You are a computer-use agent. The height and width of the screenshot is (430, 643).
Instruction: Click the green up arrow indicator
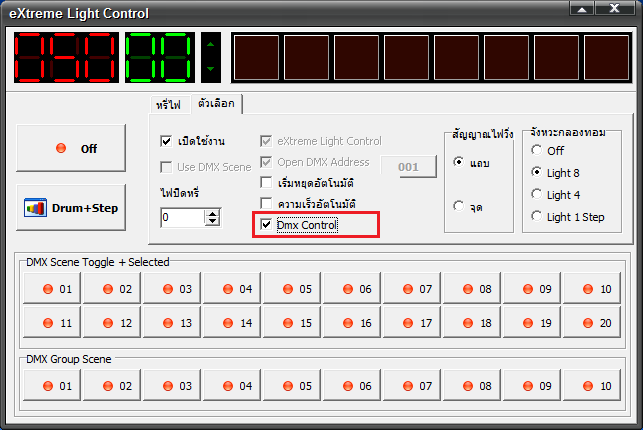[x=211, y=44]
